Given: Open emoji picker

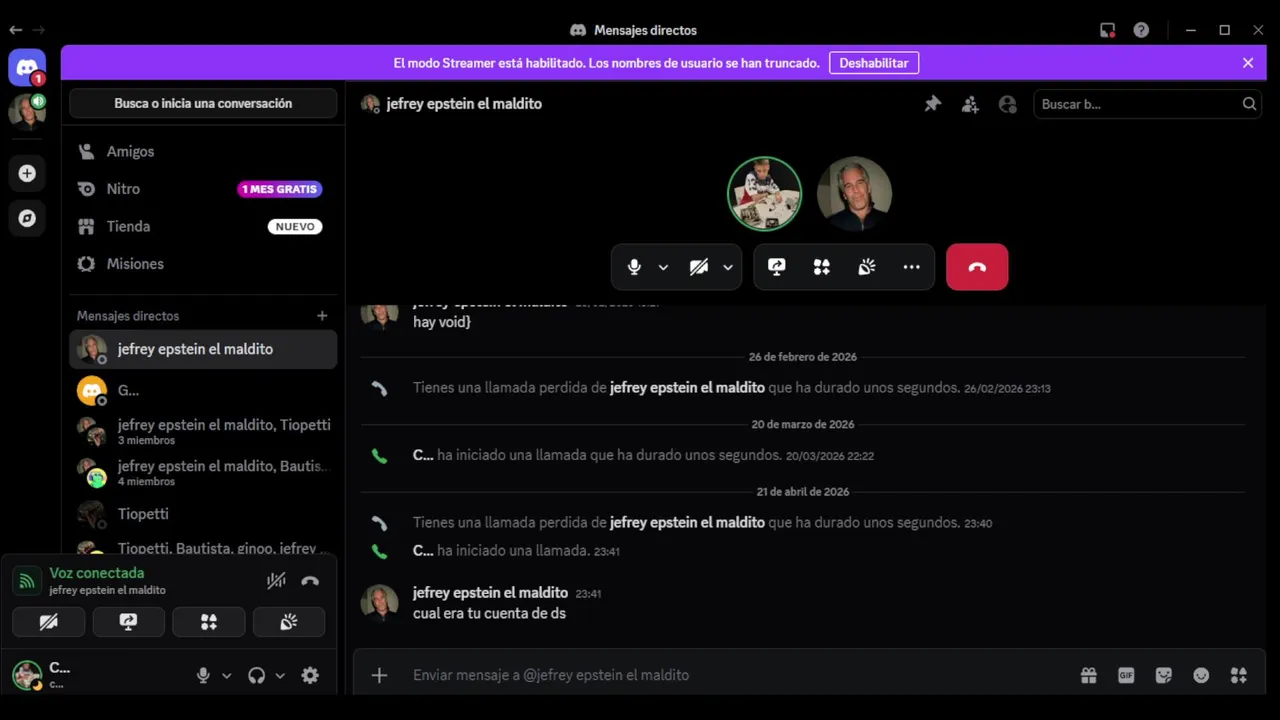Looking at the screenshot, I should click(x=1201, y=675).
